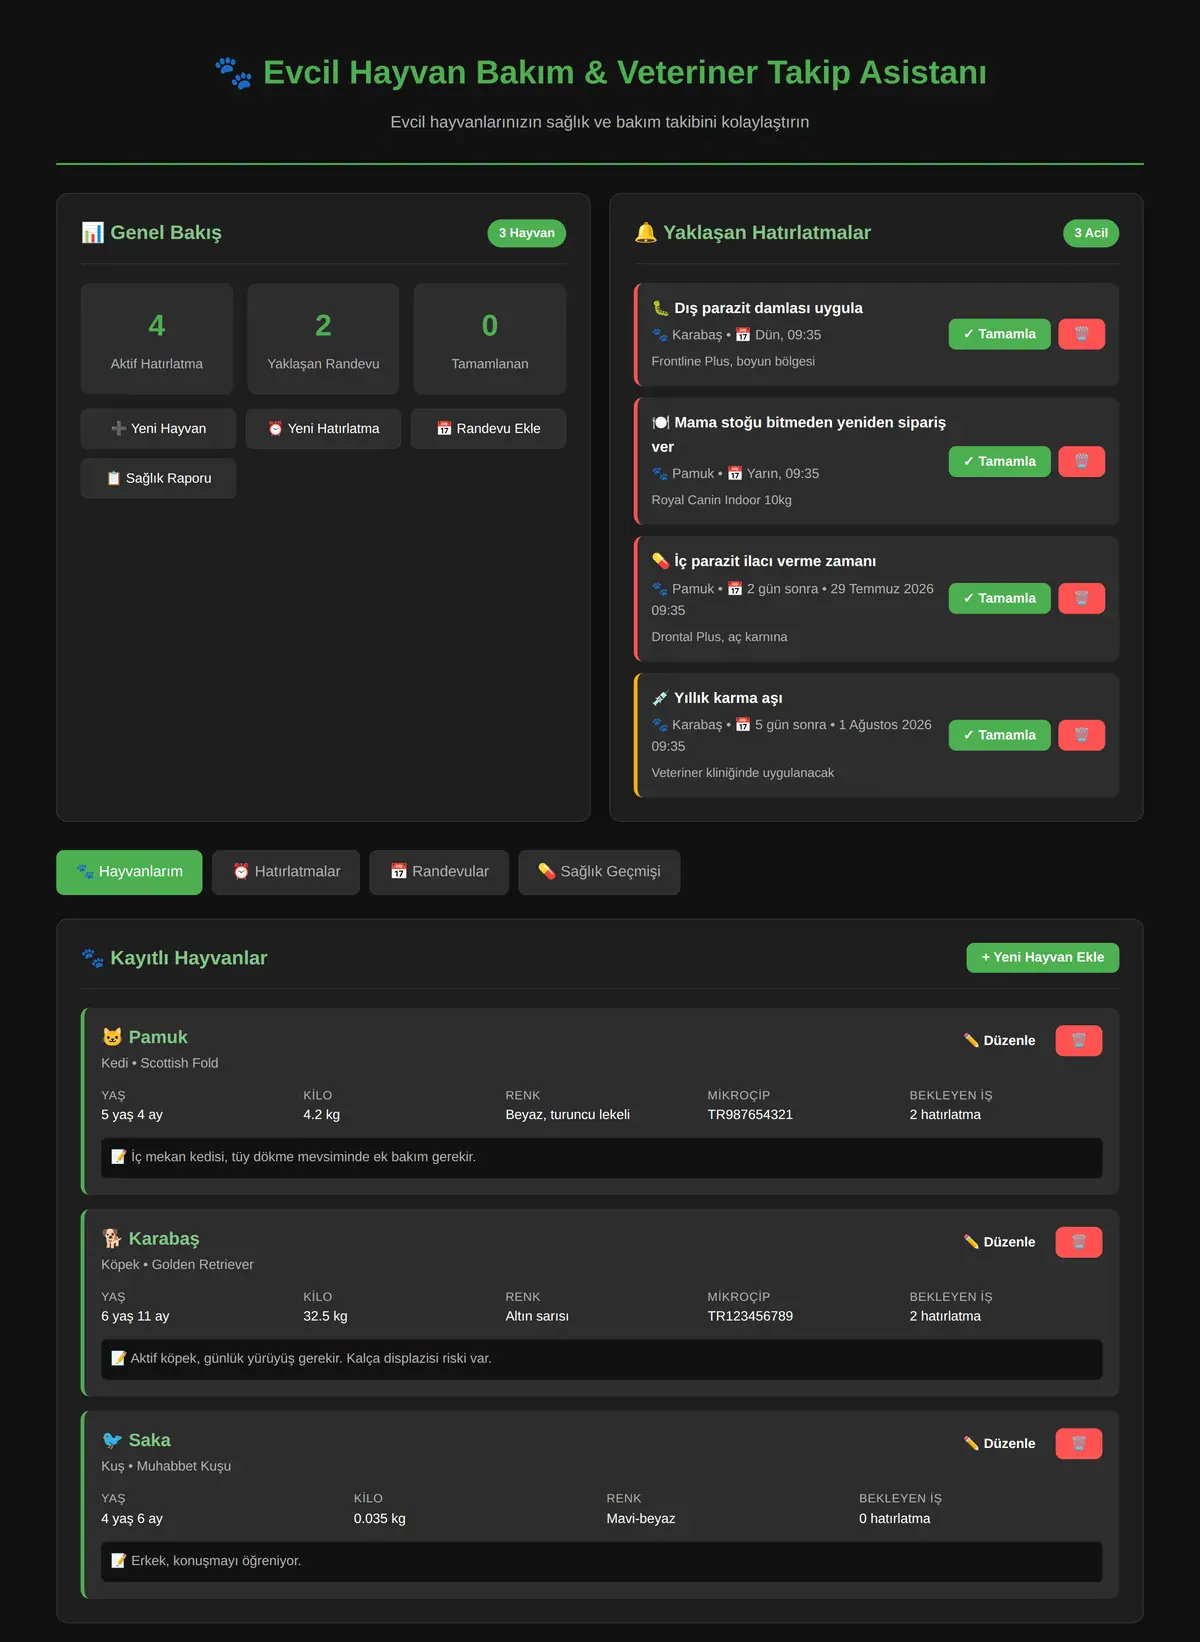This screenshot has height=1642, width=1200.
Task: Delete the Mama stoğu reminder
Action: (1081, 461)
